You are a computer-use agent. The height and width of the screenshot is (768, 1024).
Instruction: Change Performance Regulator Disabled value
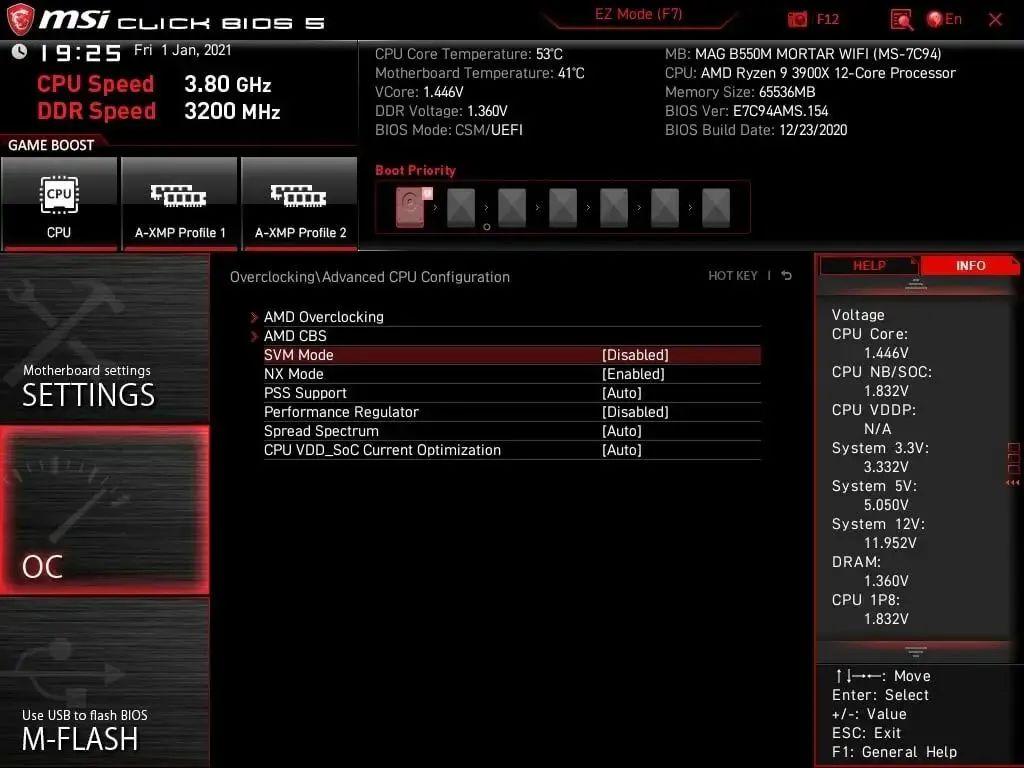(635, 411)
